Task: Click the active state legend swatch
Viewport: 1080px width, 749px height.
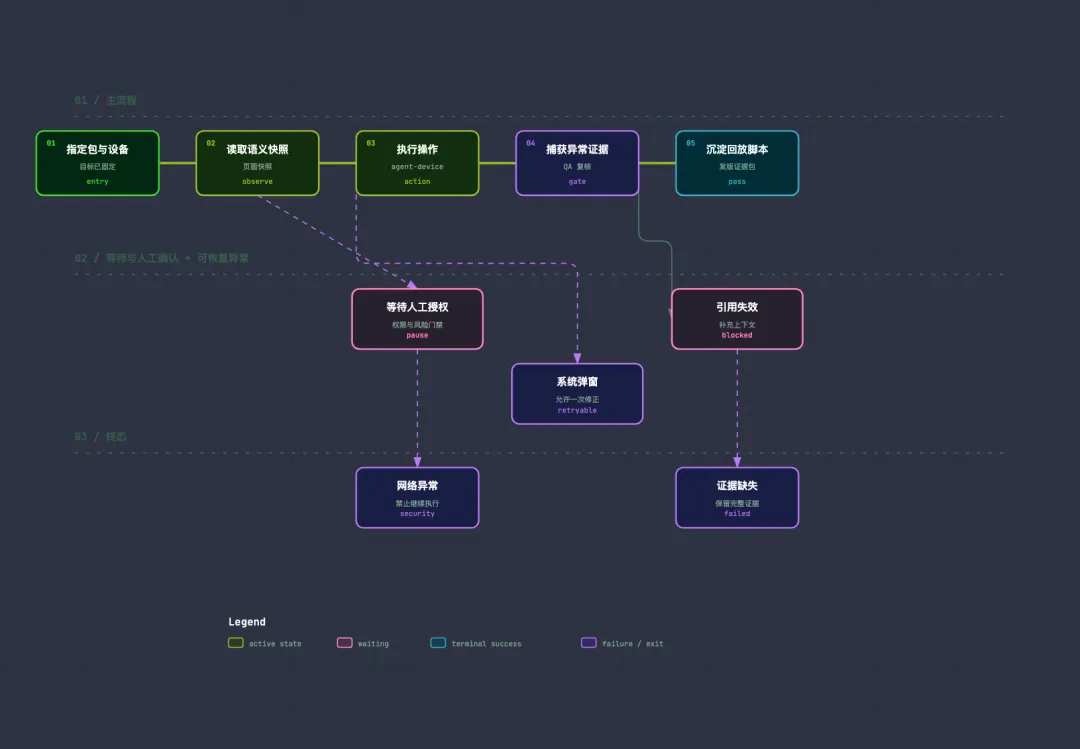Action: pyautogui.click(x=236, y=643)
